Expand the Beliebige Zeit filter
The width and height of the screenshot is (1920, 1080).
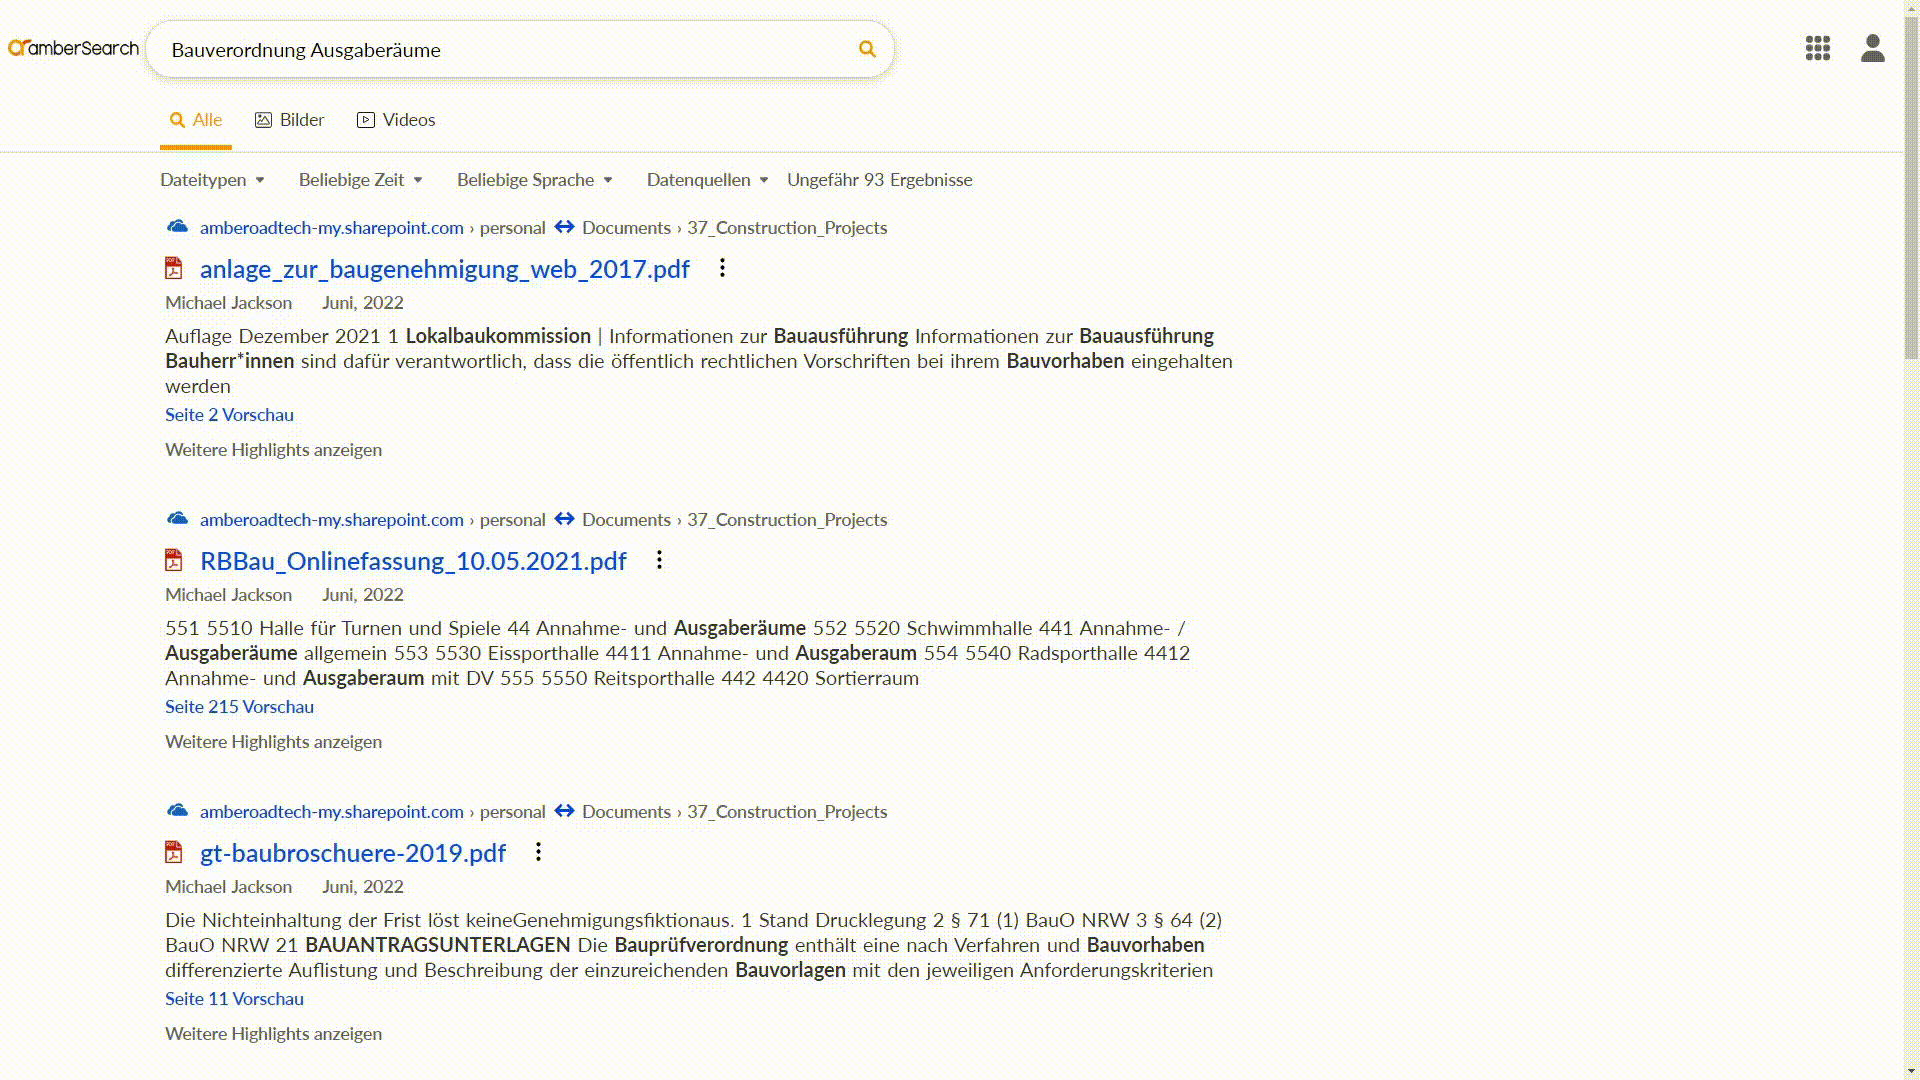[360, 180]
